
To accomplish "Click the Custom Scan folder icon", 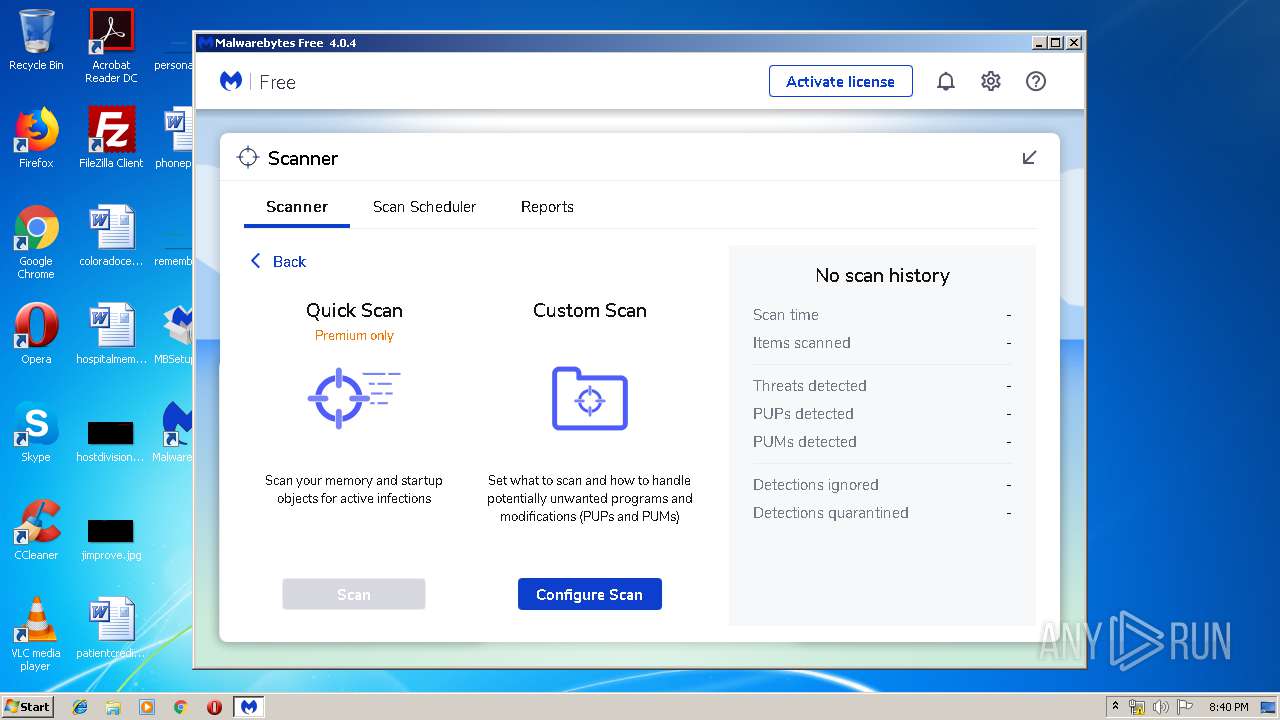I will click(x=589, y=398).
